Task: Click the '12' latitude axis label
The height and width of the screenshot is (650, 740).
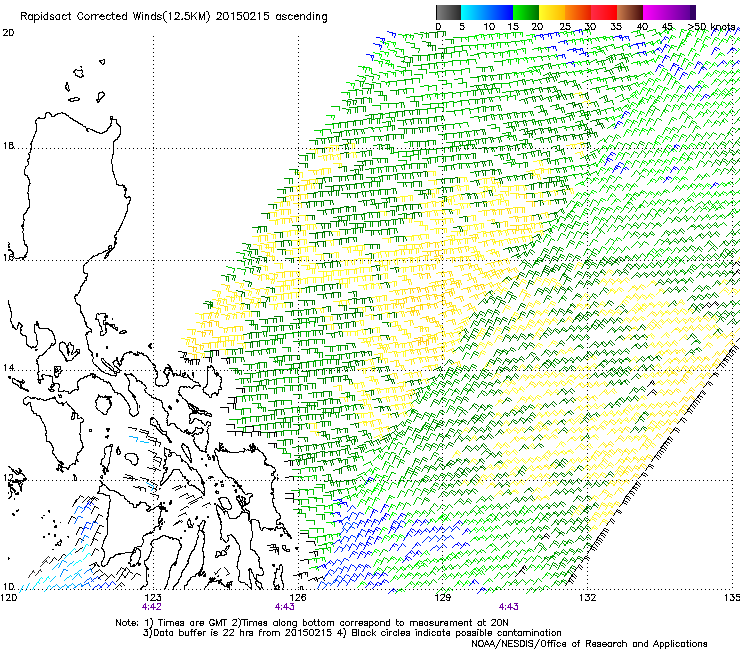Action: (8, 478)
